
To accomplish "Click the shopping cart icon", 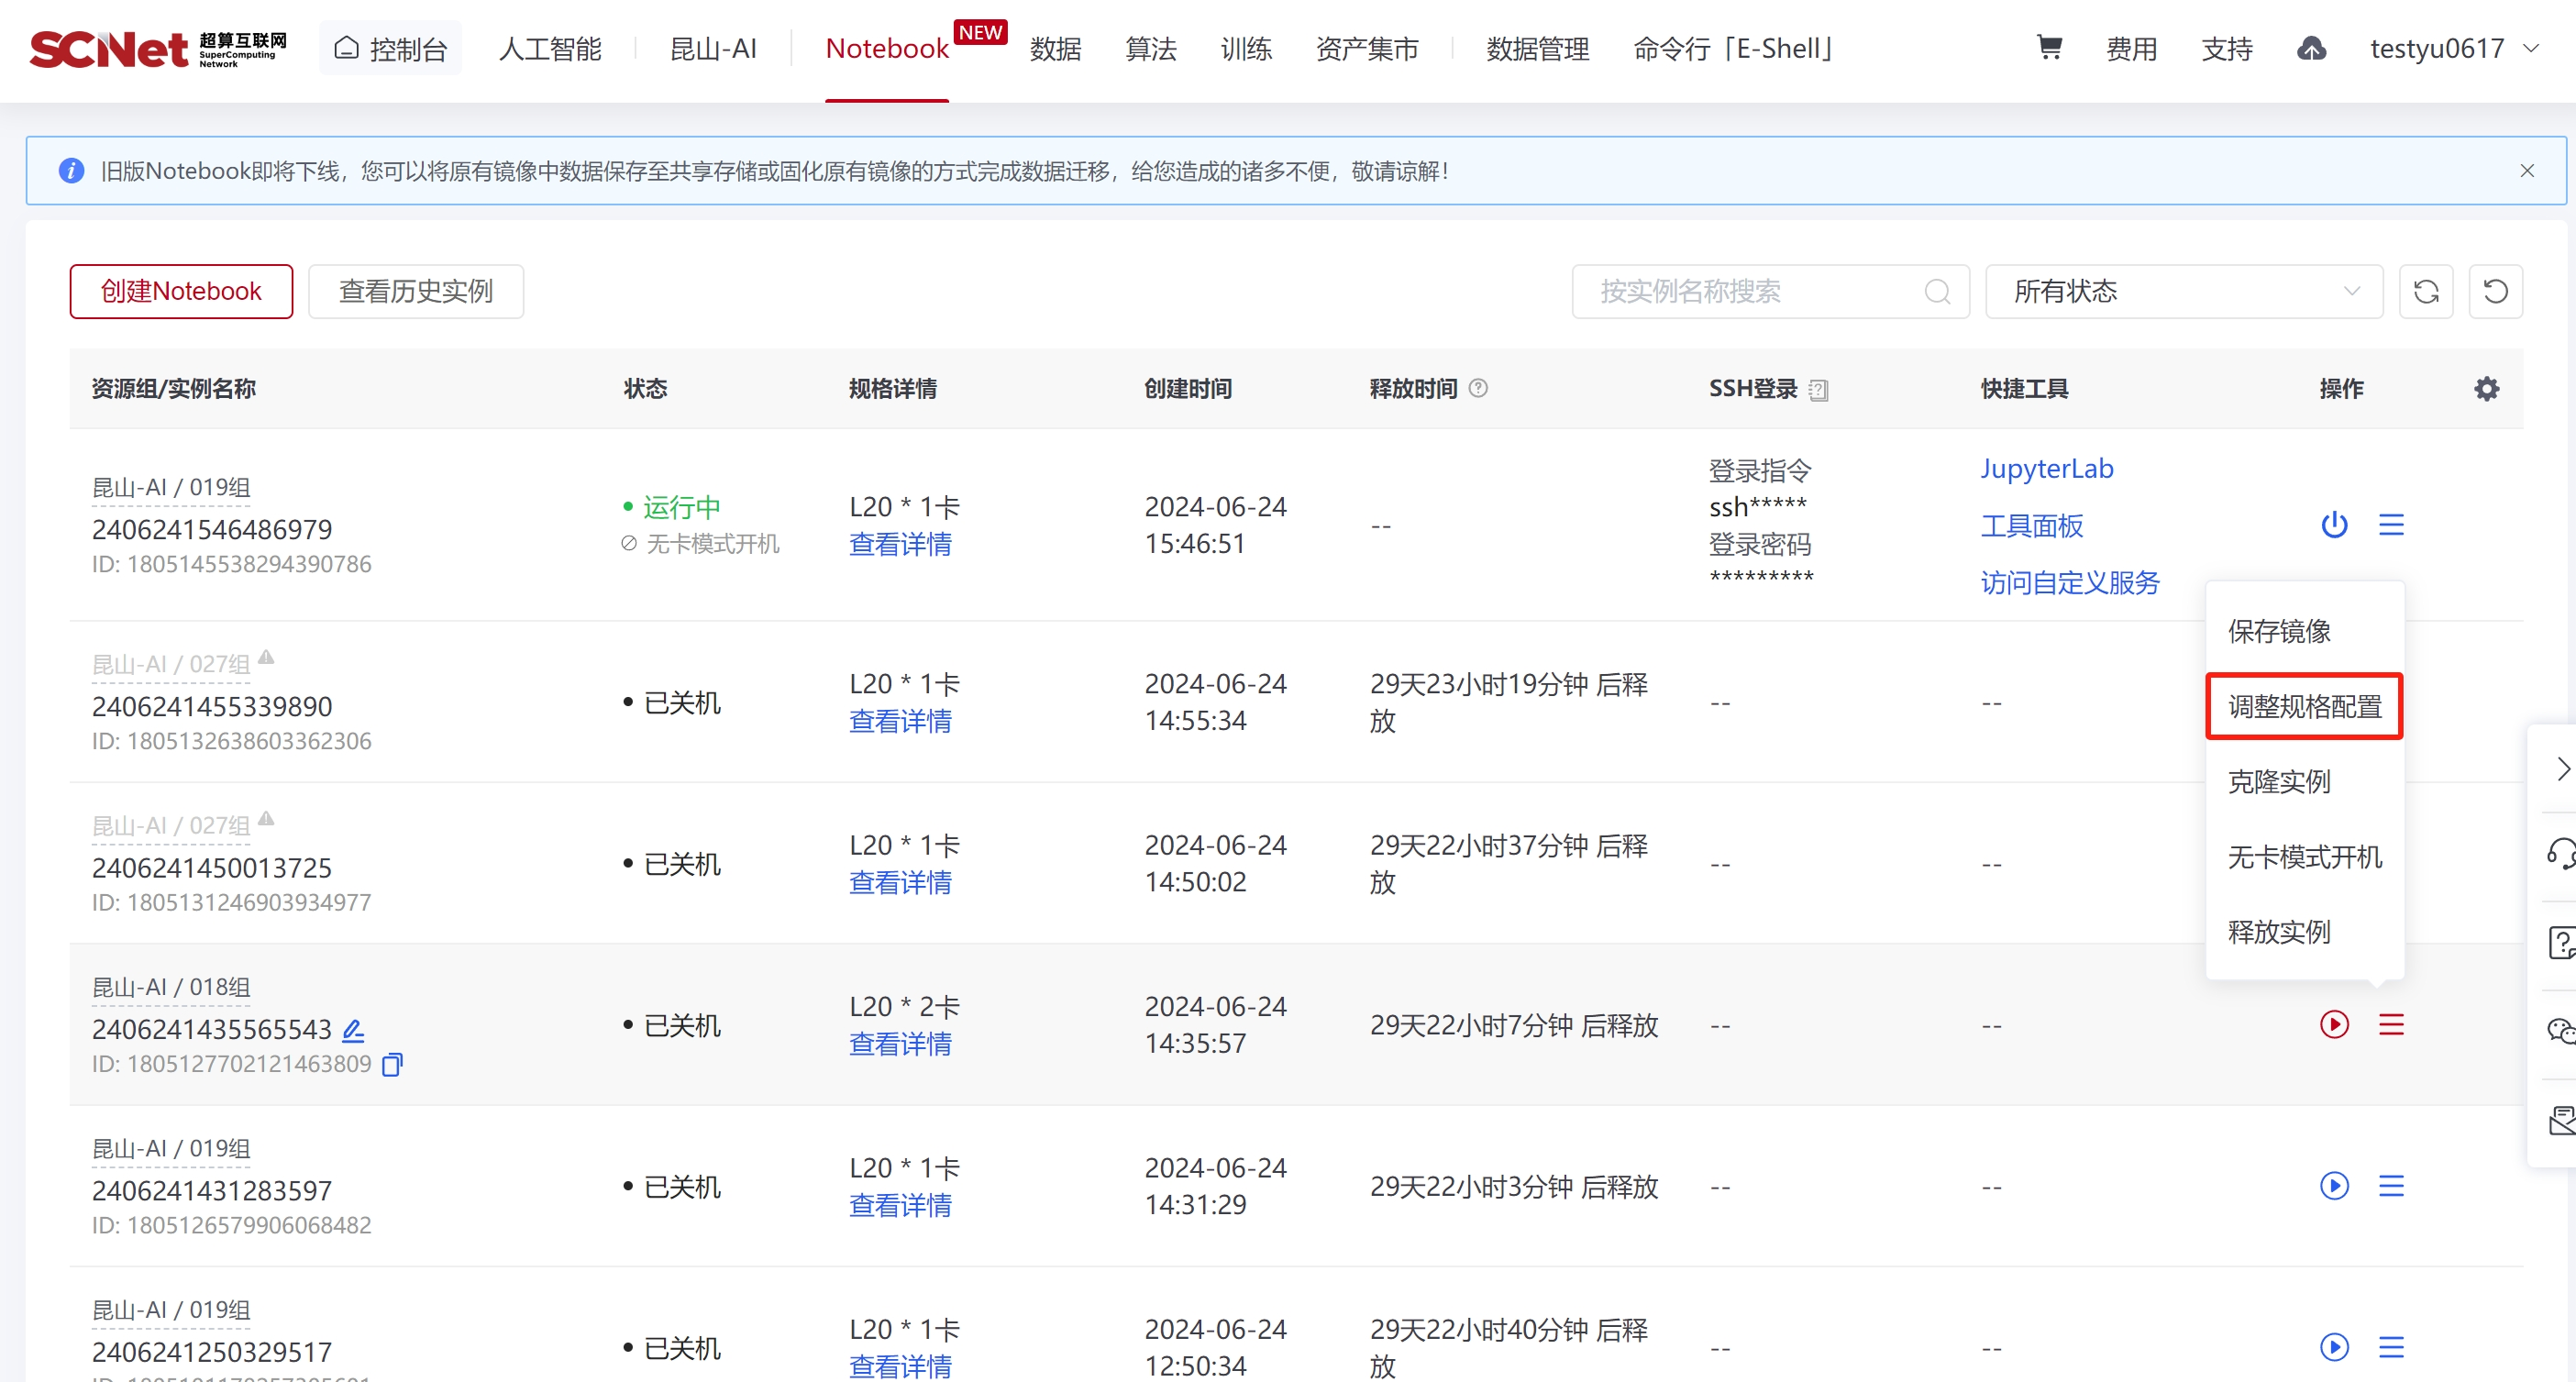I will click(2049, 47).
